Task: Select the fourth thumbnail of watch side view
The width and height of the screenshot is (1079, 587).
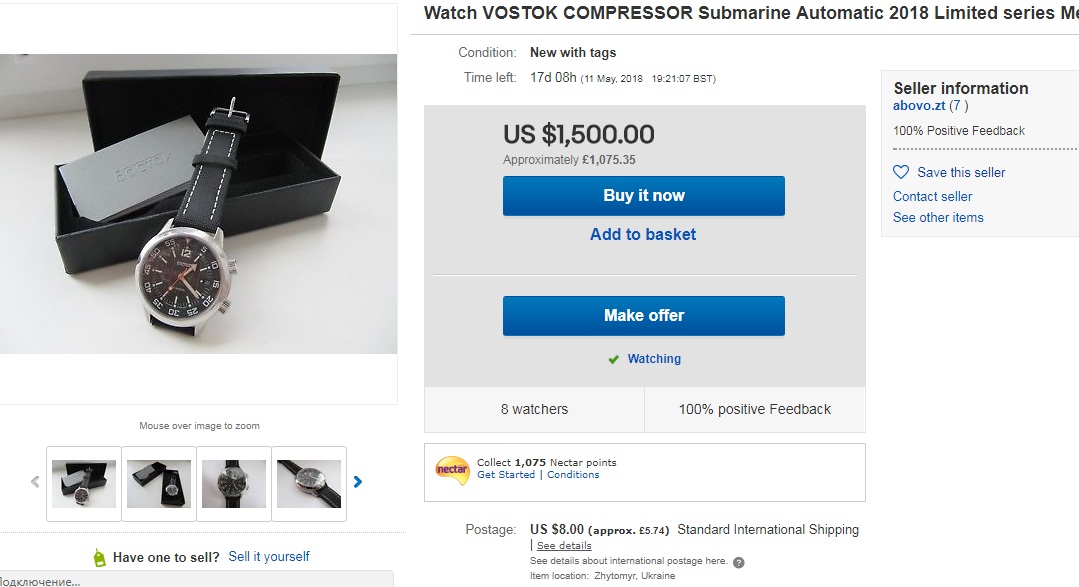Action: pos(309,484)
